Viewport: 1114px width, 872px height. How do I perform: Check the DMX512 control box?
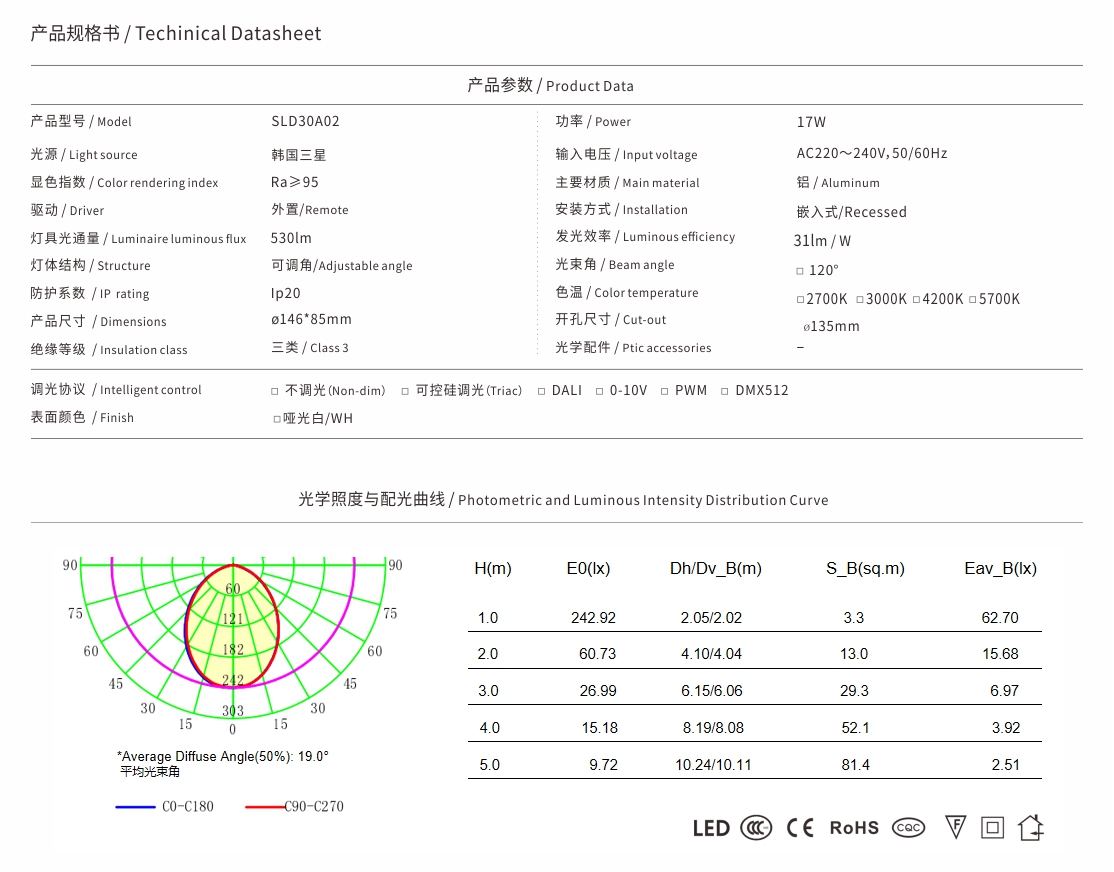coord(725,392)
